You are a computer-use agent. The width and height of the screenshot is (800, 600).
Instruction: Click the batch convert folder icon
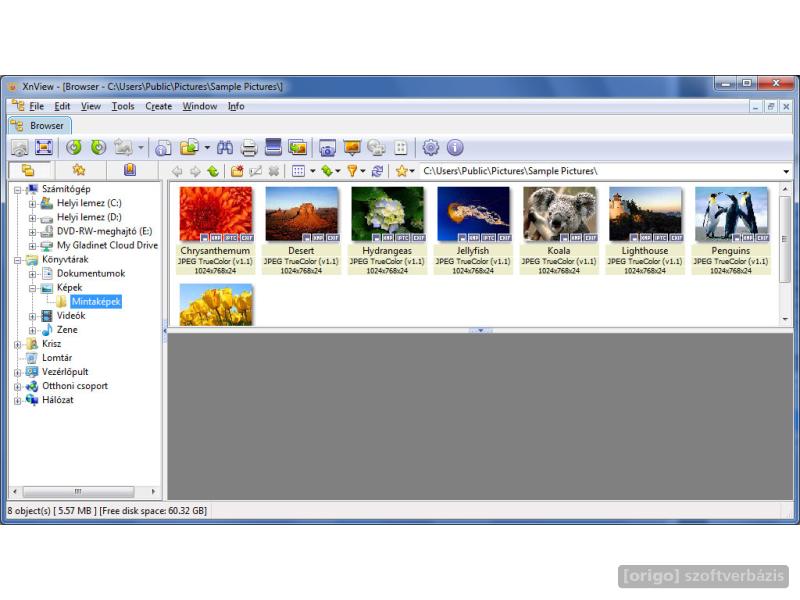click(189, 147)
